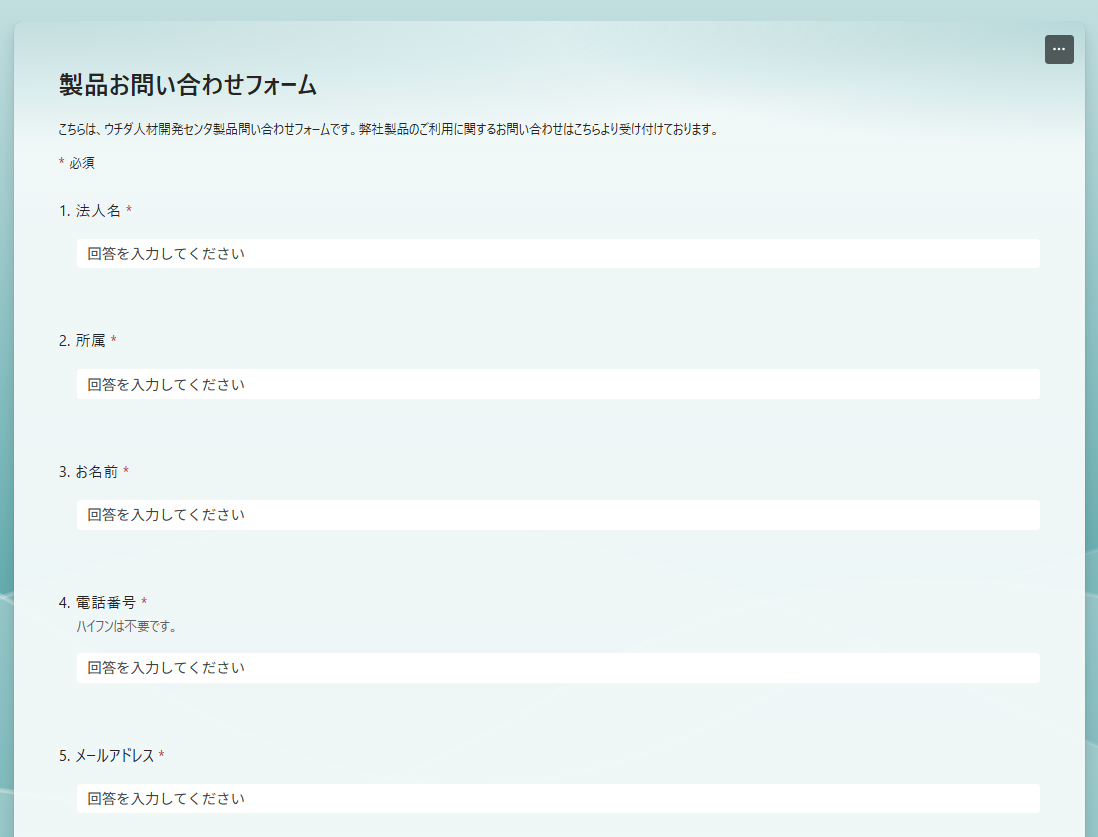This screenshot has height=837, width=1098.
Task: Click the required asterisk next to お名前
Action: pos(126,471)
